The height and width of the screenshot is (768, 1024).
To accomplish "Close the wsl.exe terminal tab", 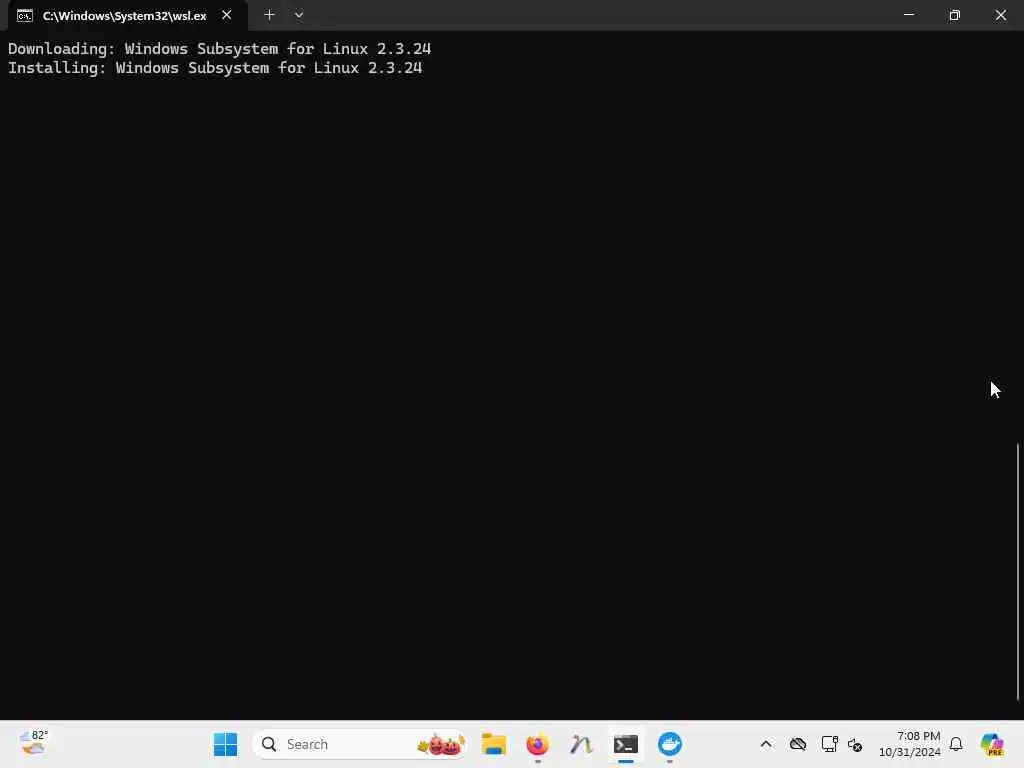I will point(227,15).
